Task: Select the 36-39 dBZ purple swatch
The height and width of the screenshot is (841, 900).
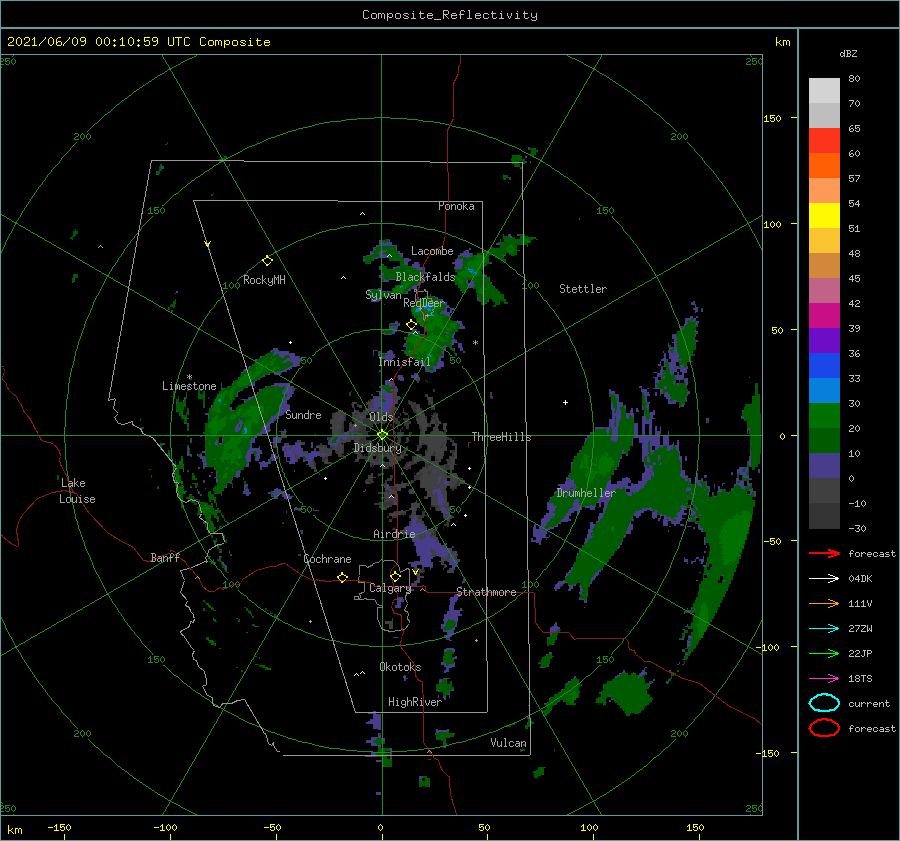Action: tap(824, 341)
